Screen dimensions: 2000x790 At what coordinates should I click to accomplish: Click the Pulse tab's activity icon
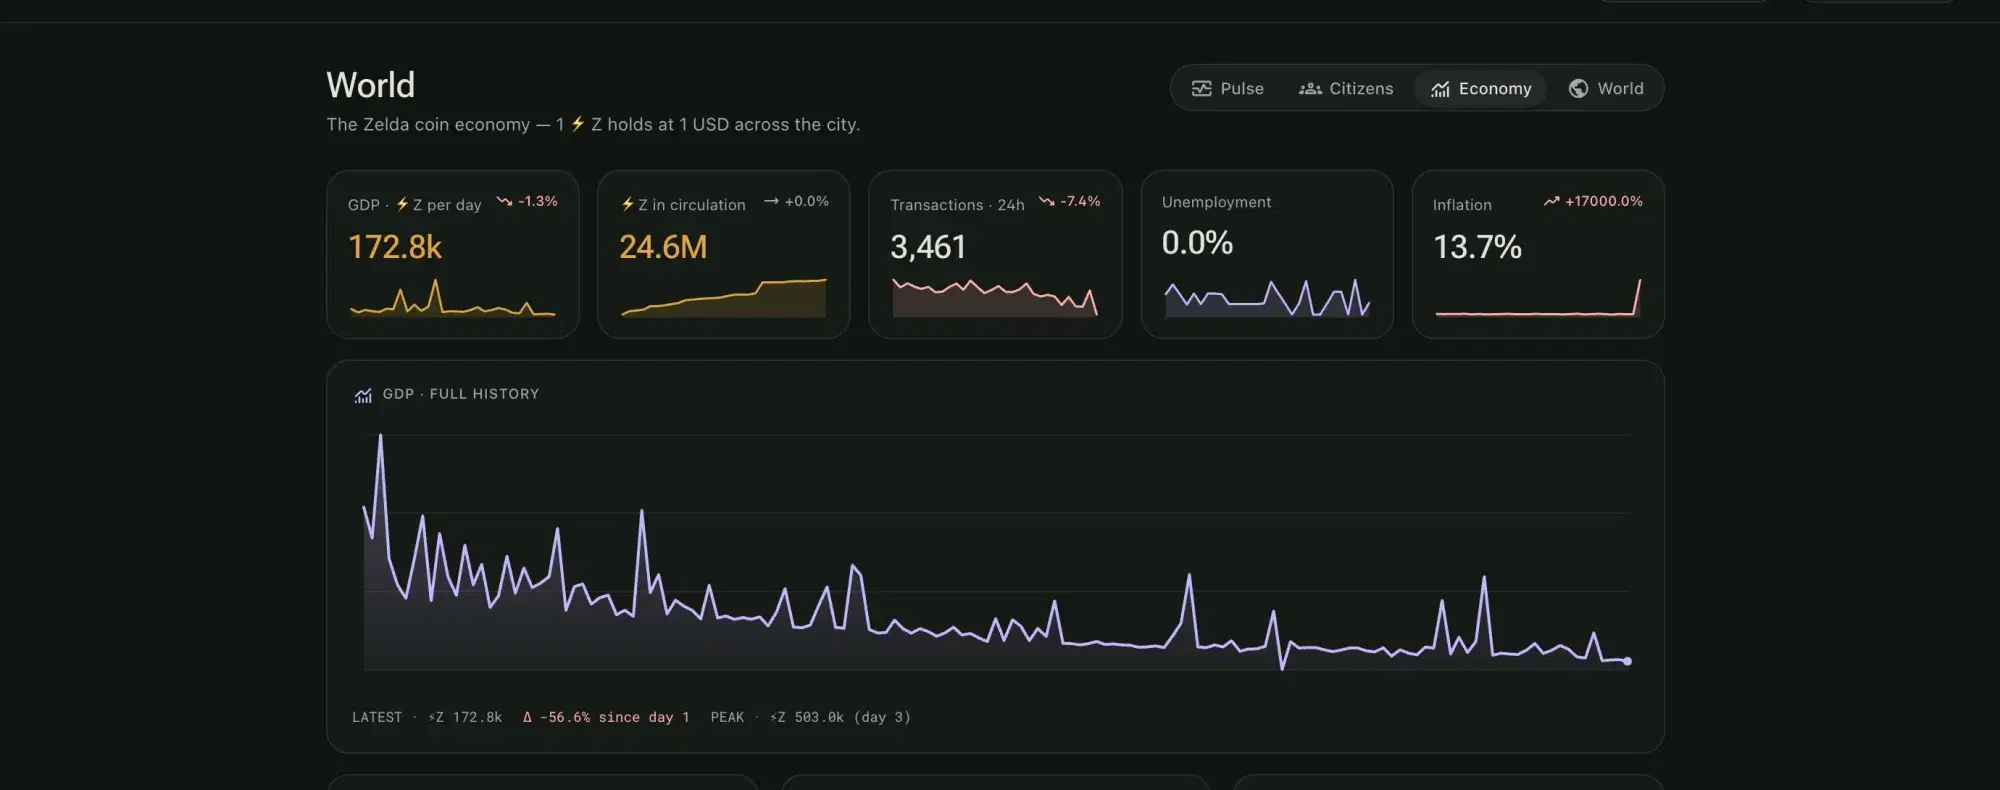tap(1201, 89)
